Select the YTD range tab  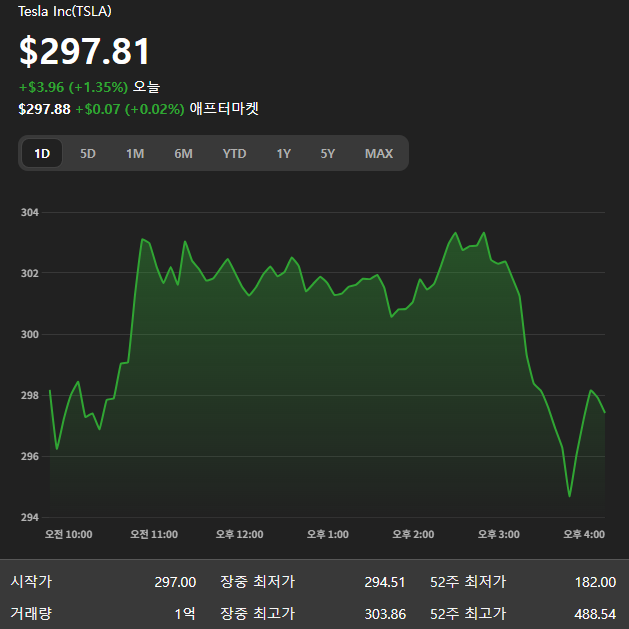pos(234,153)
